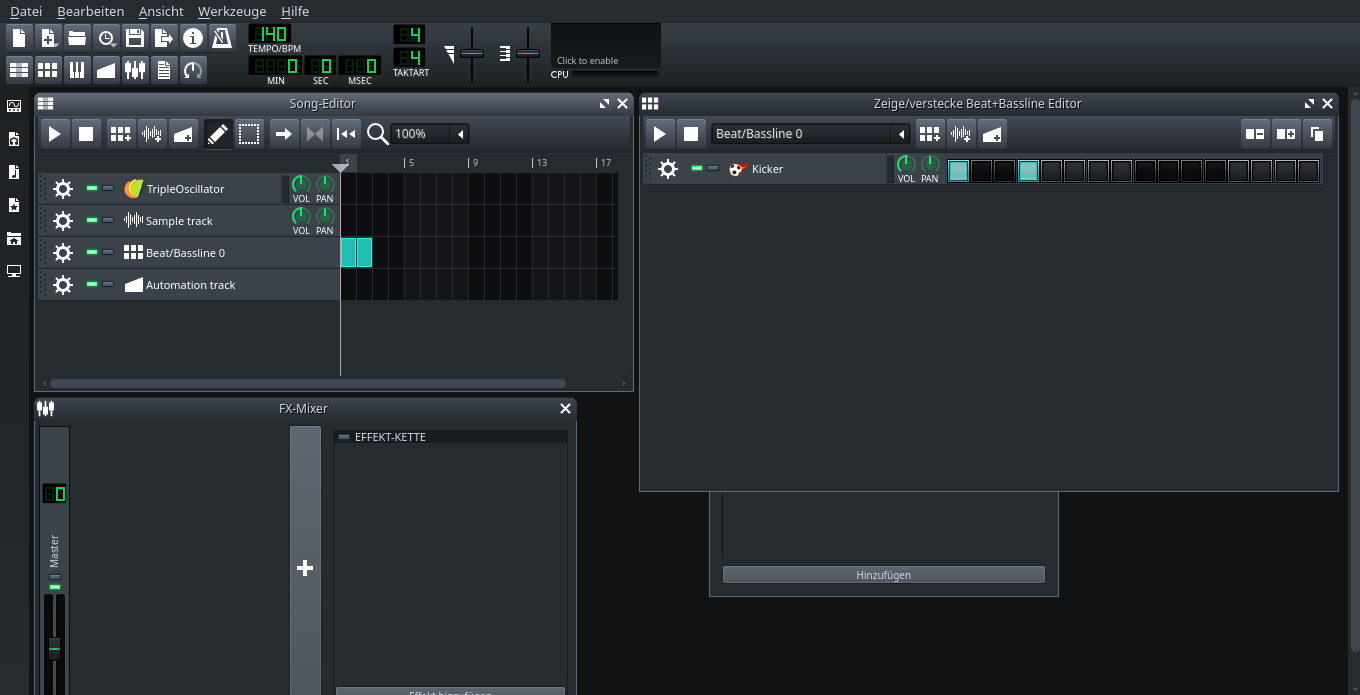Image resolution: width=1360 pixels, height=695 pixels.
Task: Adjust the Master volume fader in the FX-Mixer
Action: tap(55, 648)
